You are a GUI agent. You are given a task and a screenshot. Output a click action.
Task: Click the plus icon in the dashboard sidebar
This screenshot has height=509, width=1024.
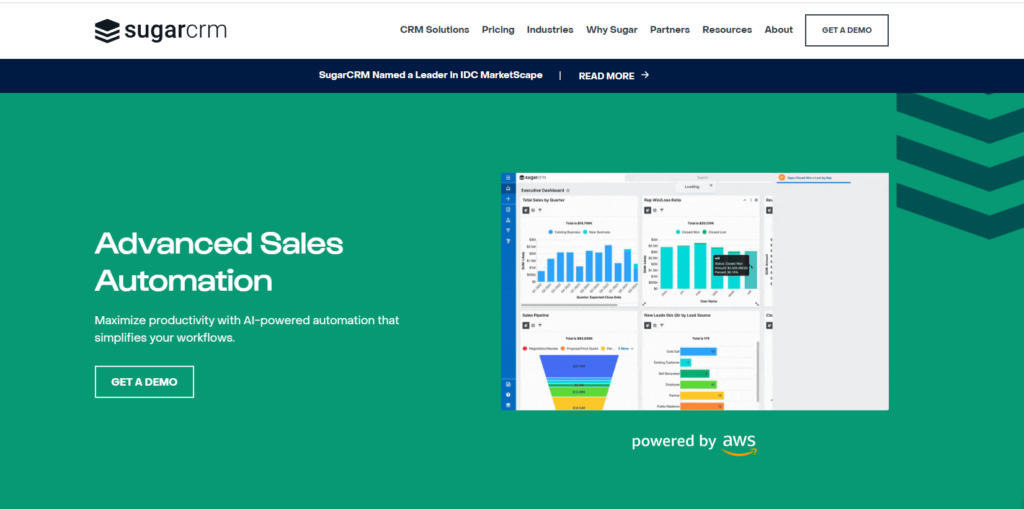pyautogui.click(x=508, y=199)
